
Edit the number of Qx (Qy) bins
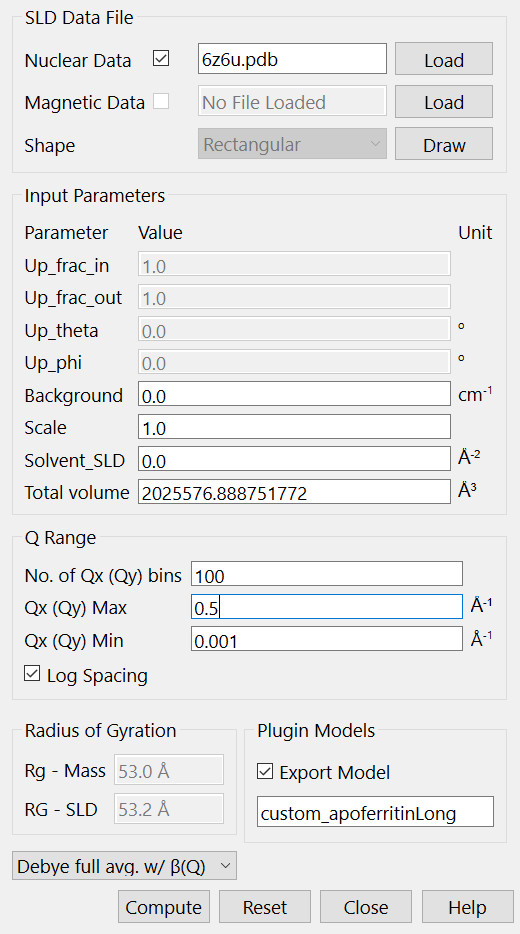326,574
